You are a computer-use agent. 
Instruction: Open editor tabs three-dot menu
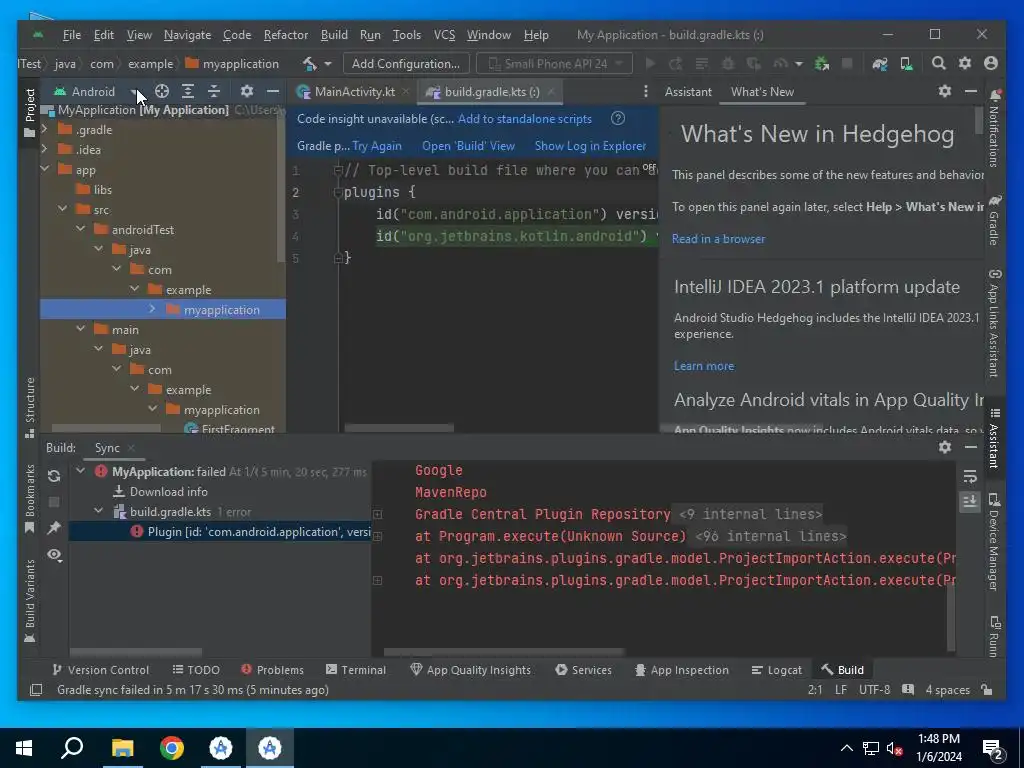(645, 91)
